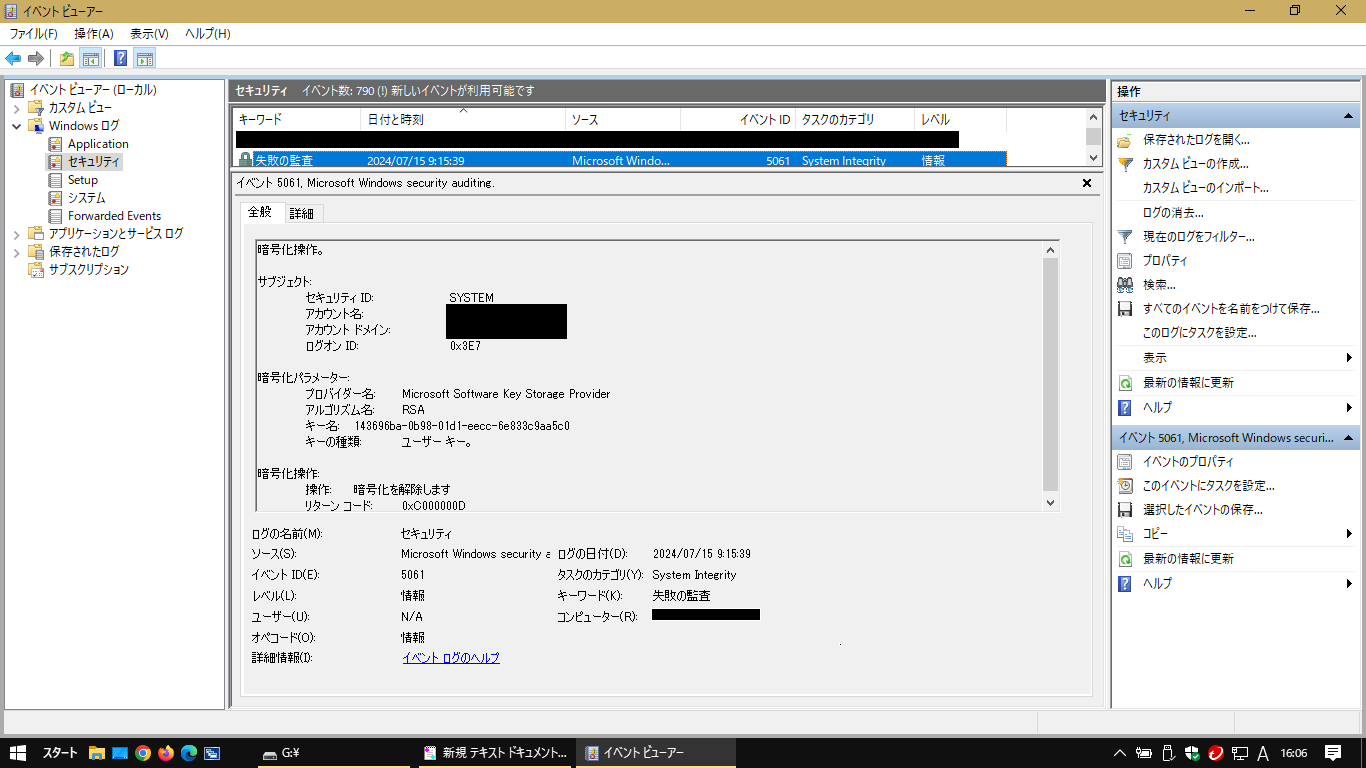Save selected events (選択したイベントの保存)

1203,510
